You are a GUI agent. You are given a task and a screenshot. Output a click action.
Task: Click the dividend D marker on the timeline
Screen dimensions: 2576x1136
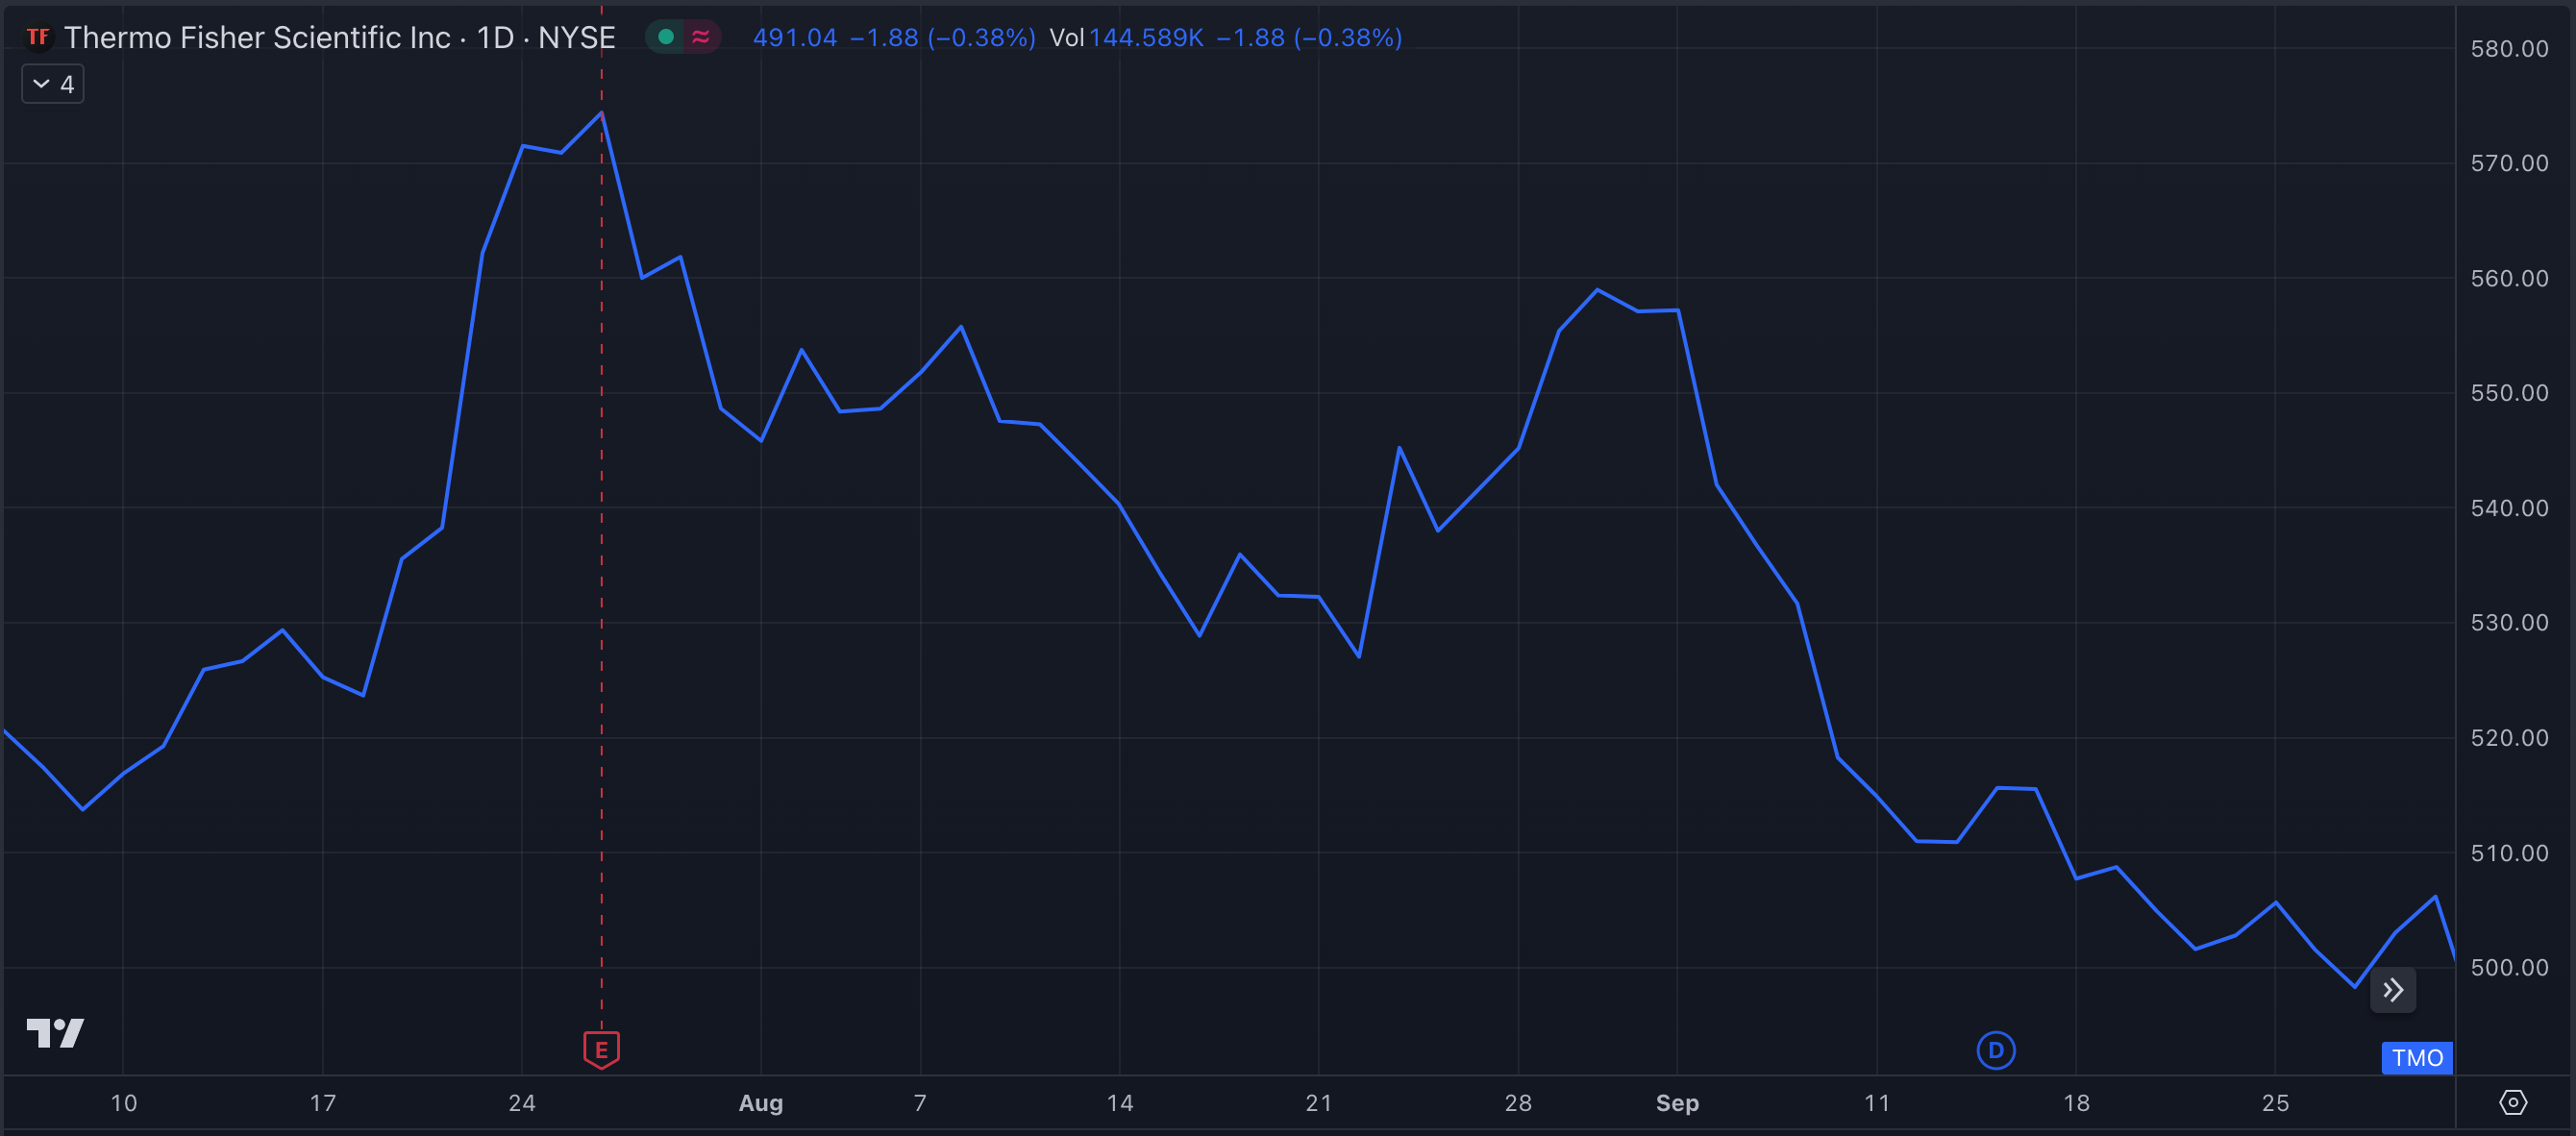coord(1994,1051)
